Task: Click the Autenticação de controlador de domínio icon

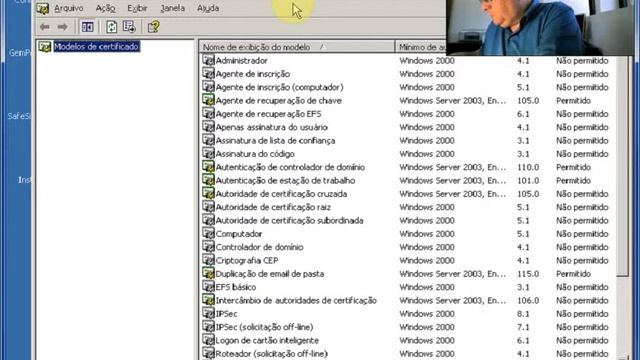Action: point(208,167)
